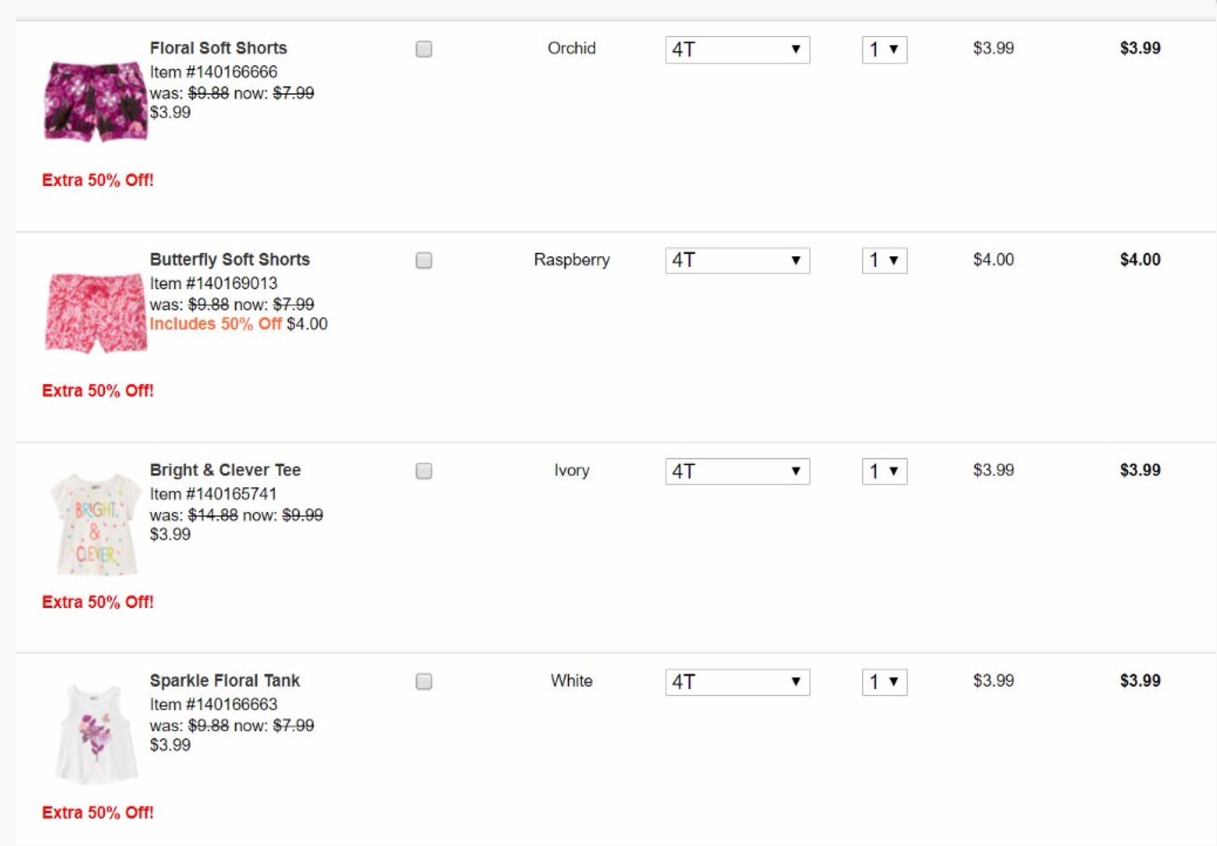Change quantity for Sparkle Floral Tank

(x=884, y=682)
